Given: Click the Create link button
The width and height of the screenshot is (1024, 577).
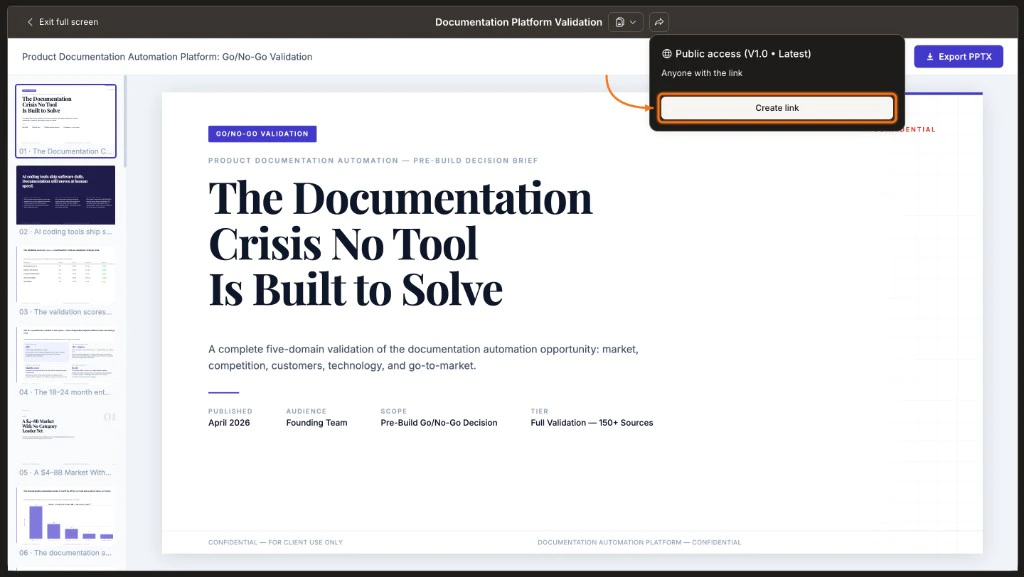Looking at the screenshot, I should (776, 107).
